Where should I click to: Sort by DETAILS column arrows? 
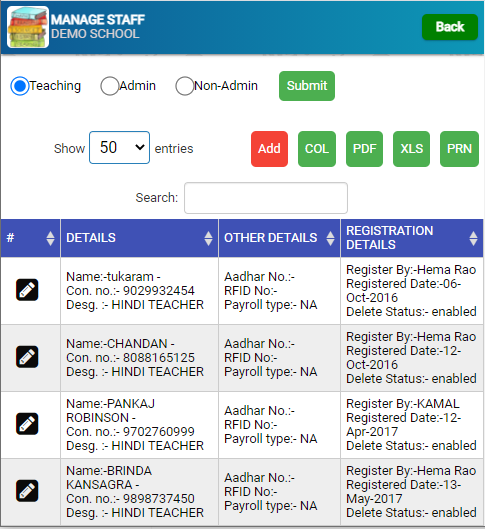(x=208, y=238)
